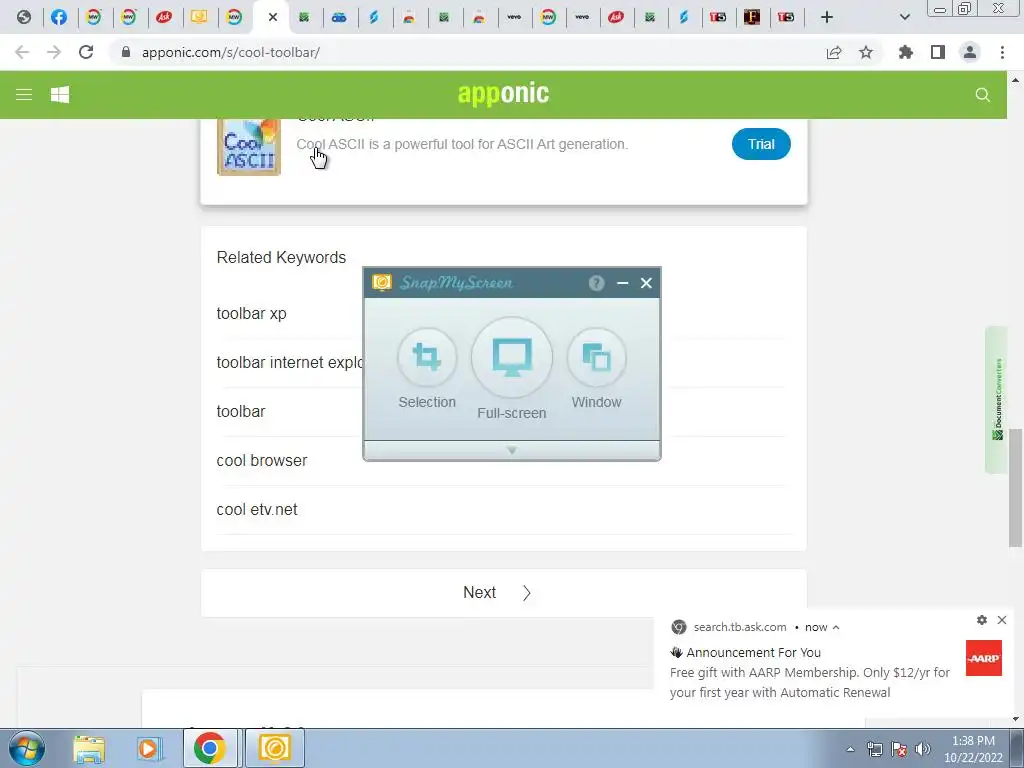Open a new browser tab
The image size is (1024, 768).
point(827,17)
